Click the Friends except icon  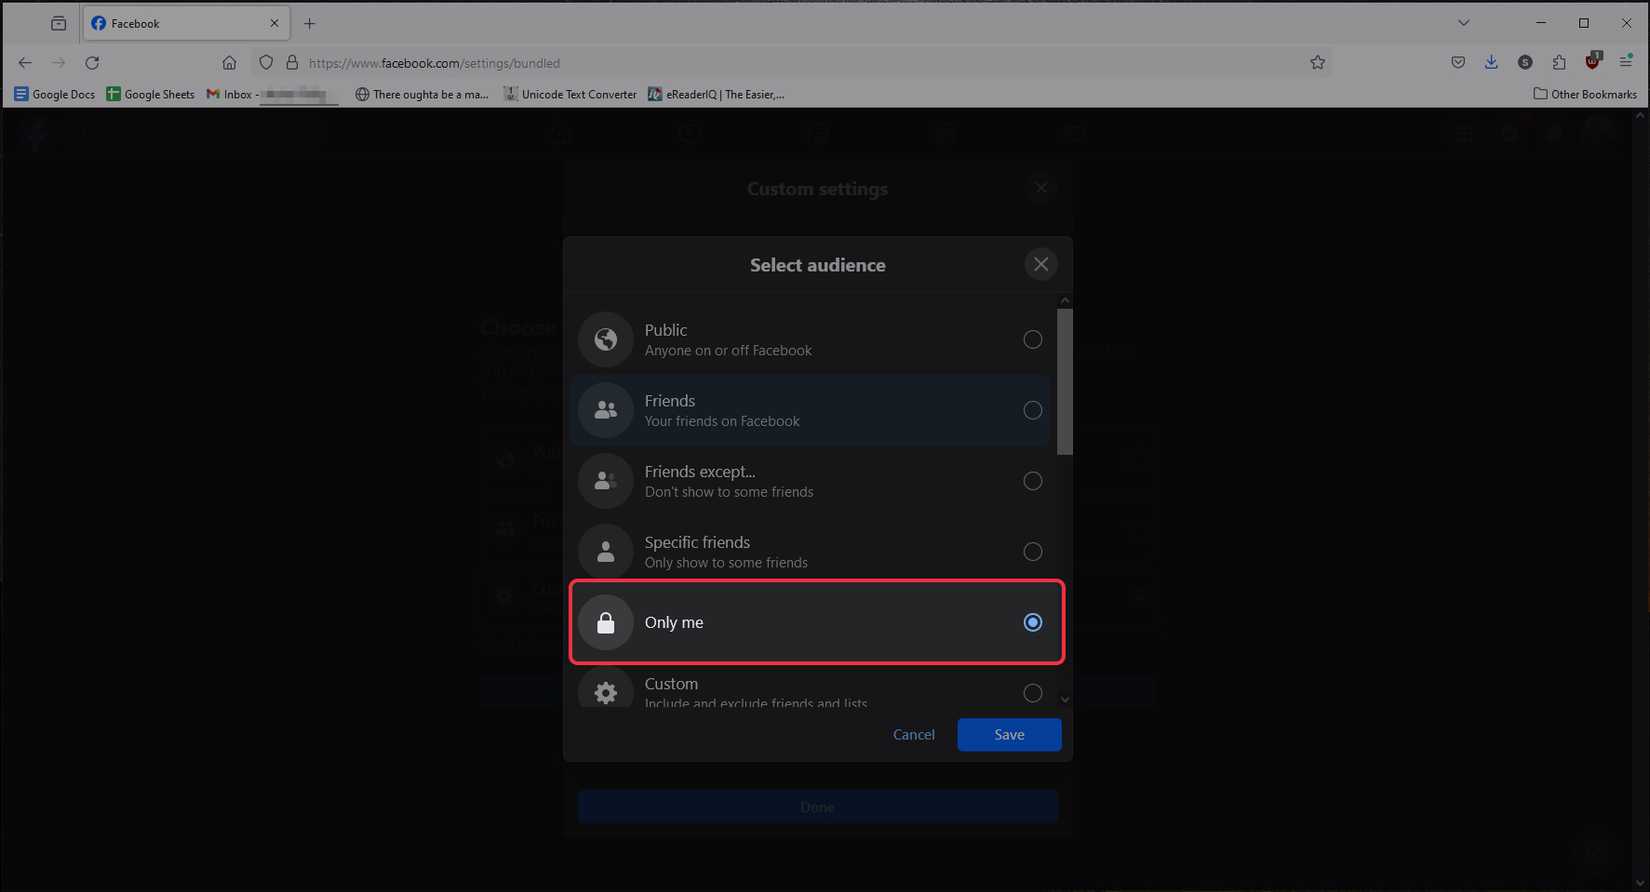[x=606, y=481]
